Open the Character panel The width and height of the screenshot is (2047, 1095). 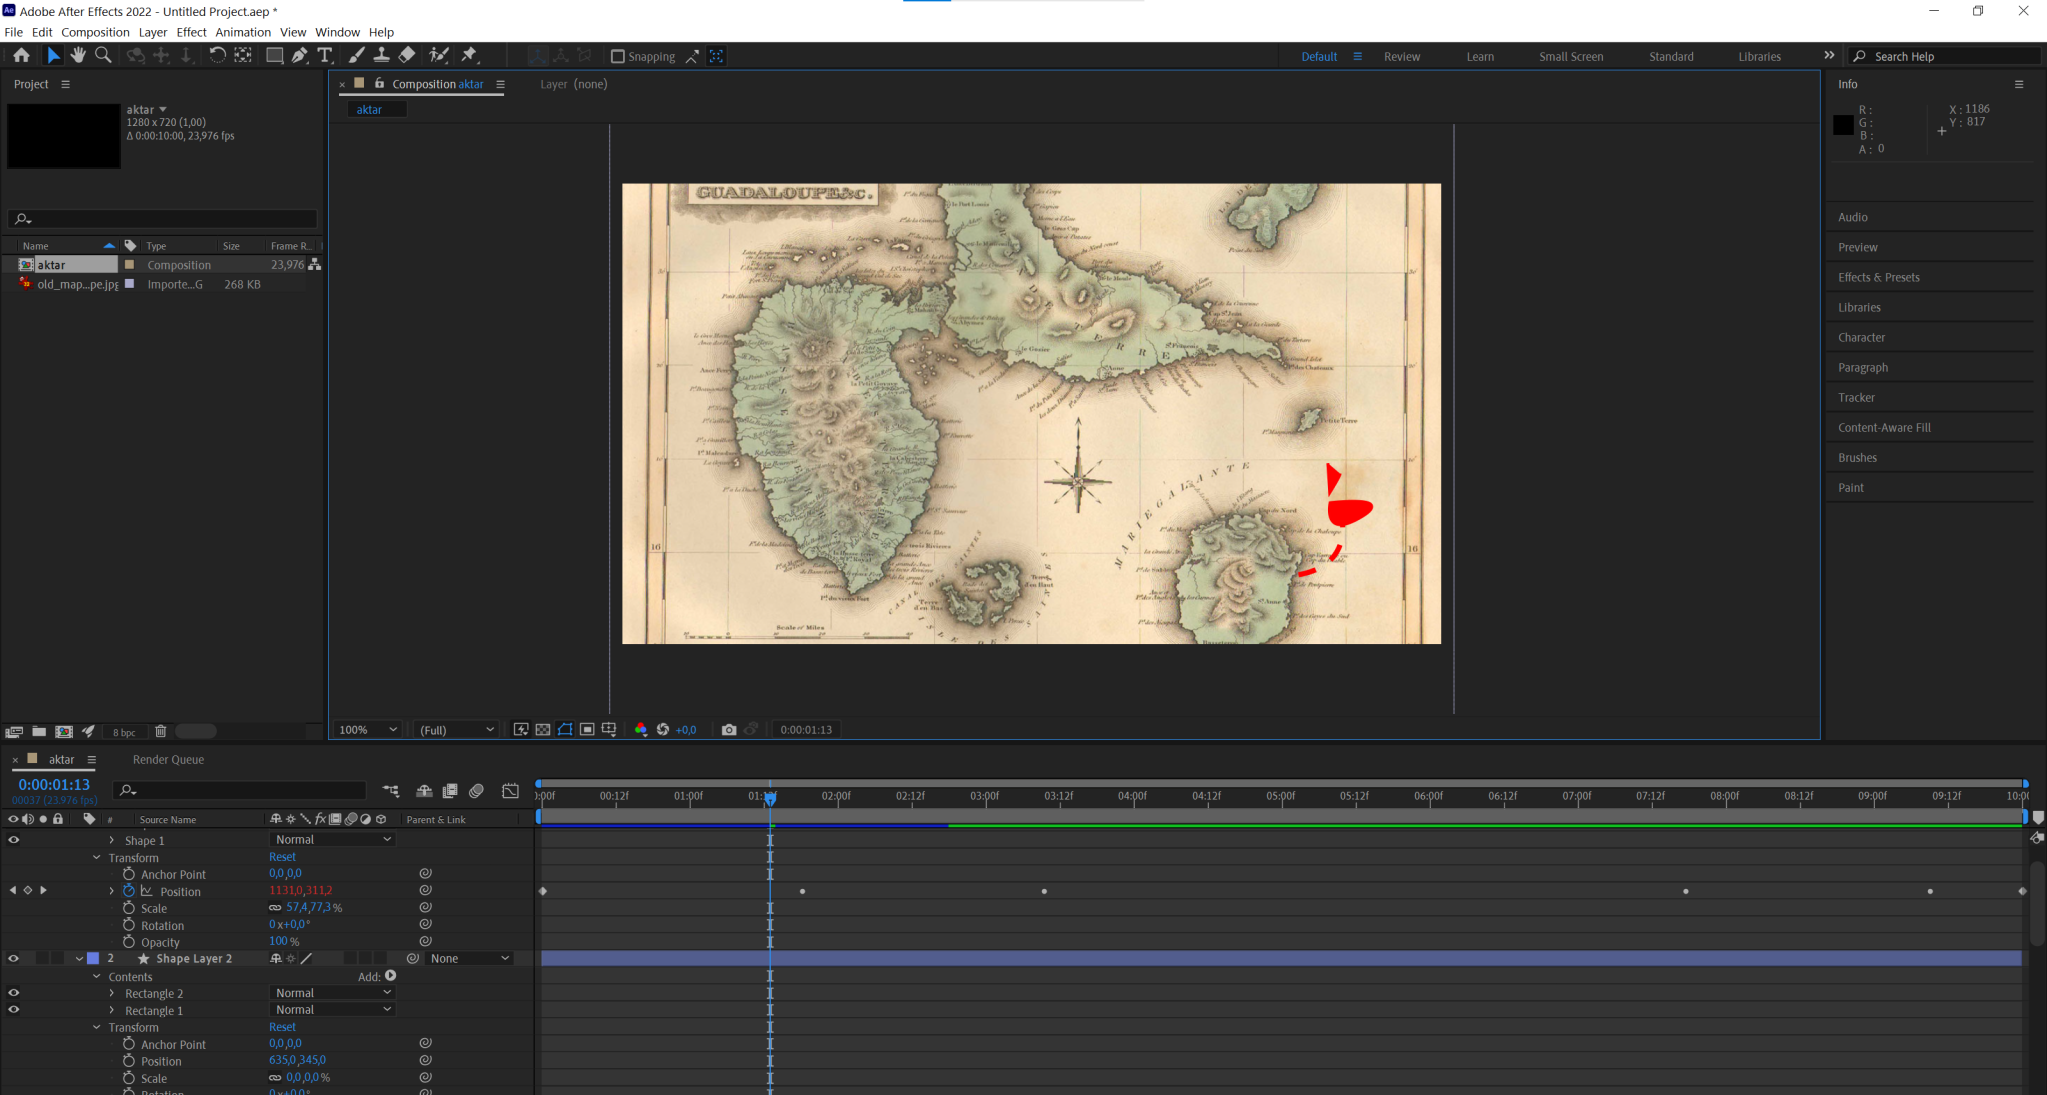click(1861, 338)
